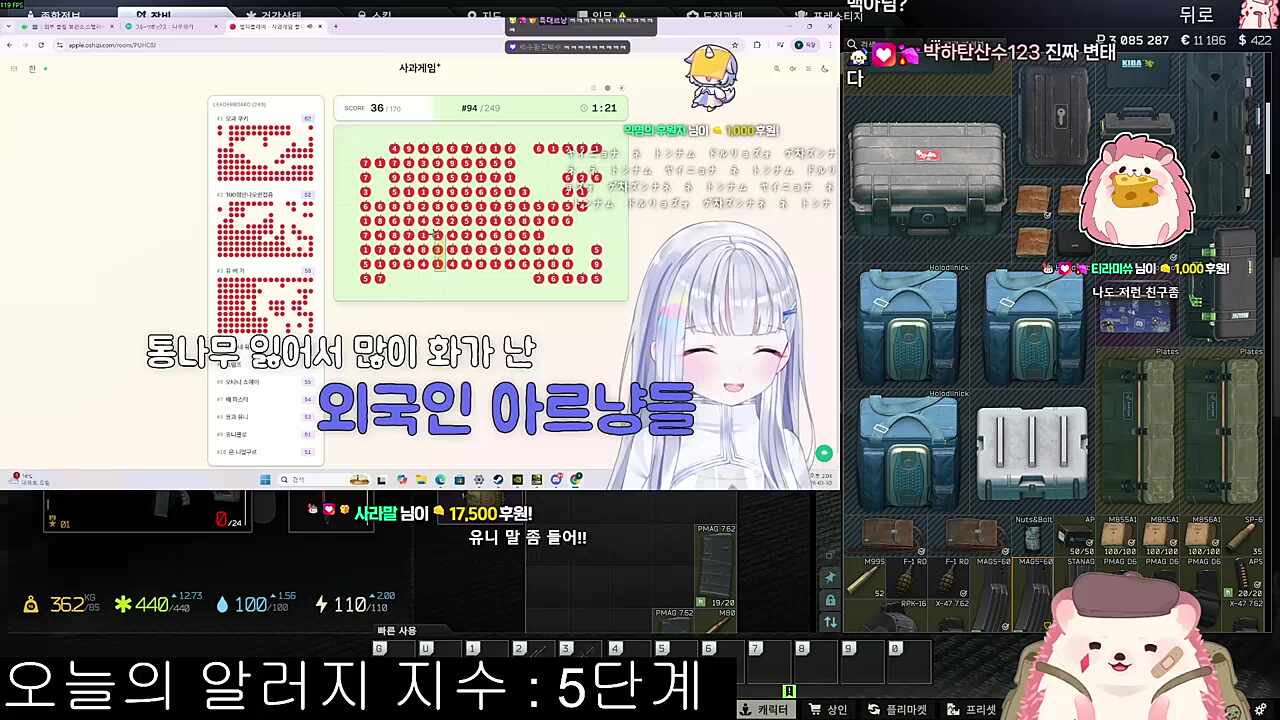Click the PMAG 7.62 magazine 19/20
The width and height of the screenshot is (1280, 720).
coord(716,567)
